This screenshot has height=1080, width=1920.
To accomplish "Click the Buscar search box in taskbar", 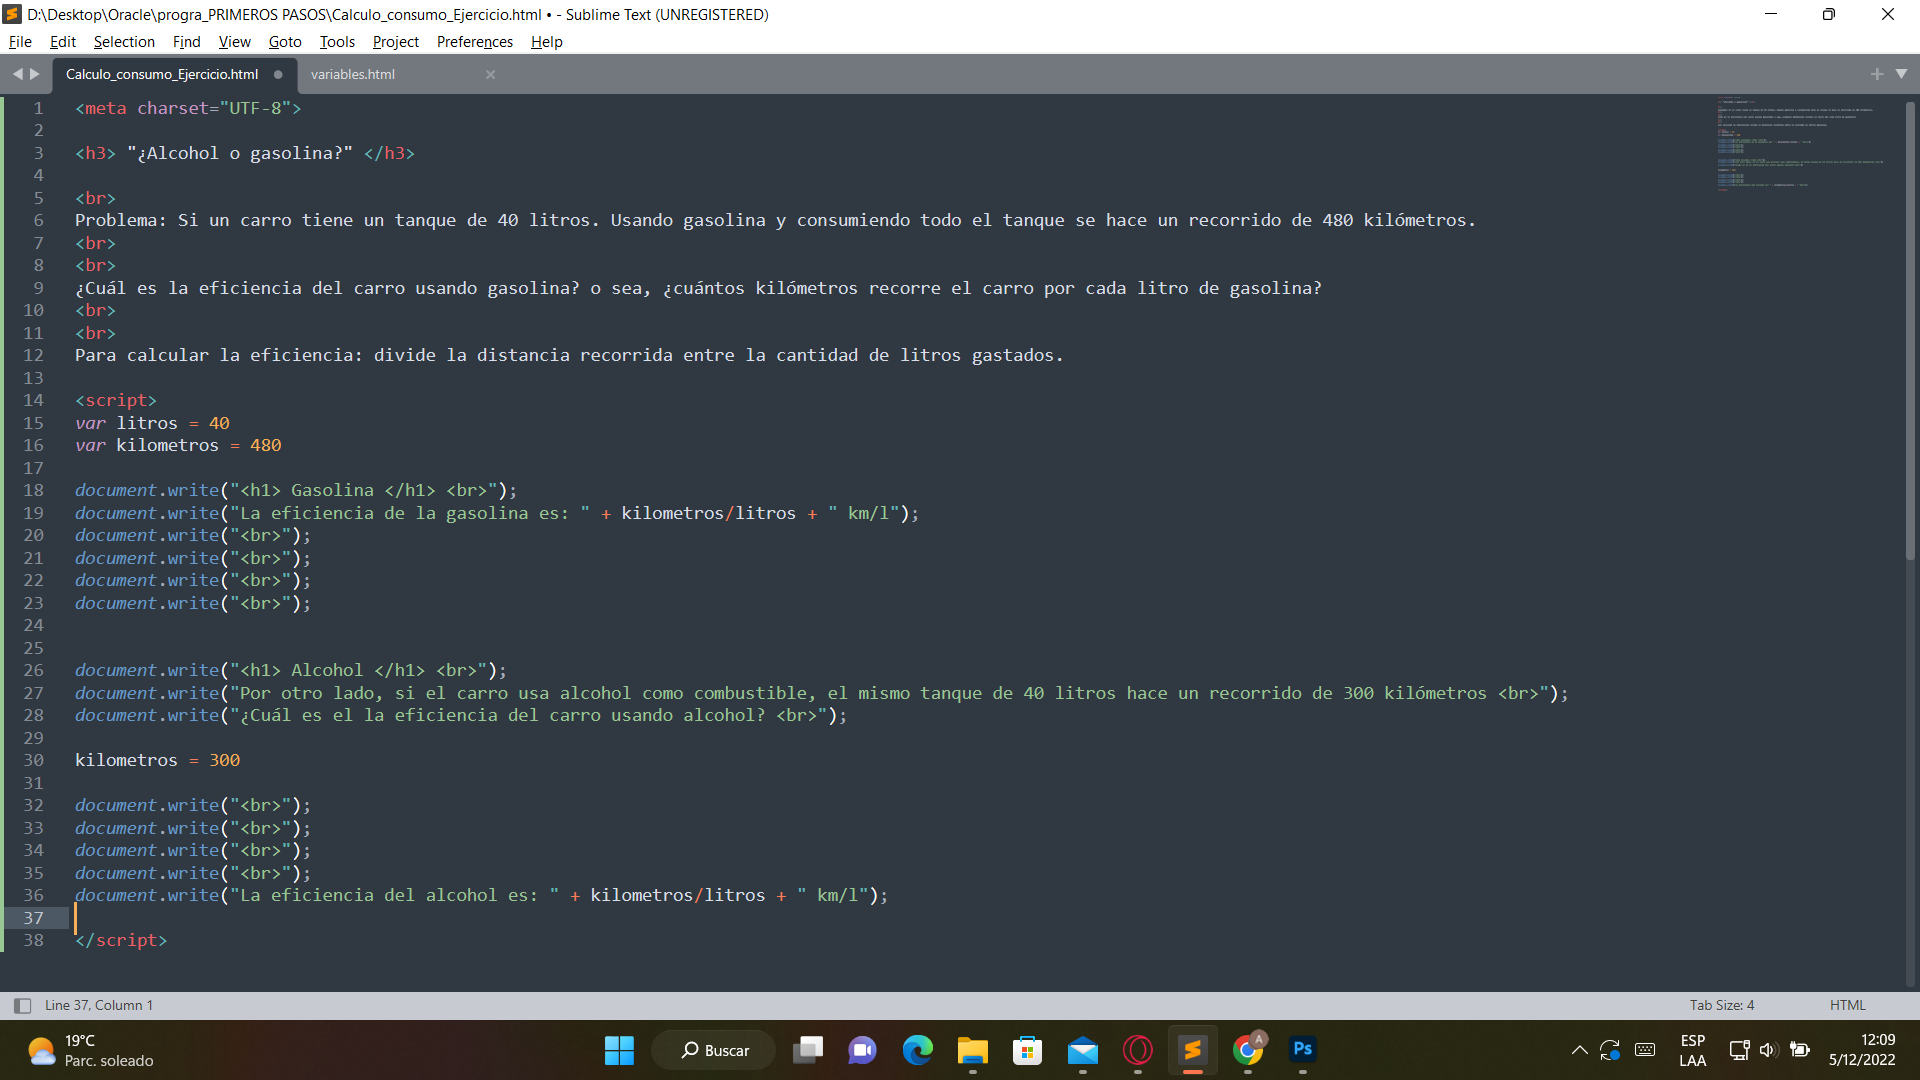I will click(714, 1050).
